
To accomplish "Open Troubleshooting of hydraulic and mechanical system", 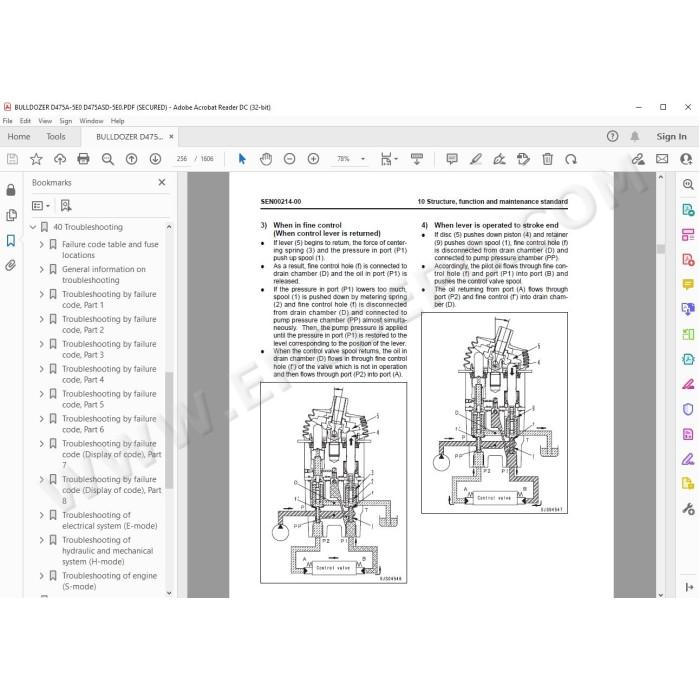I will click(x=108, y=551).
